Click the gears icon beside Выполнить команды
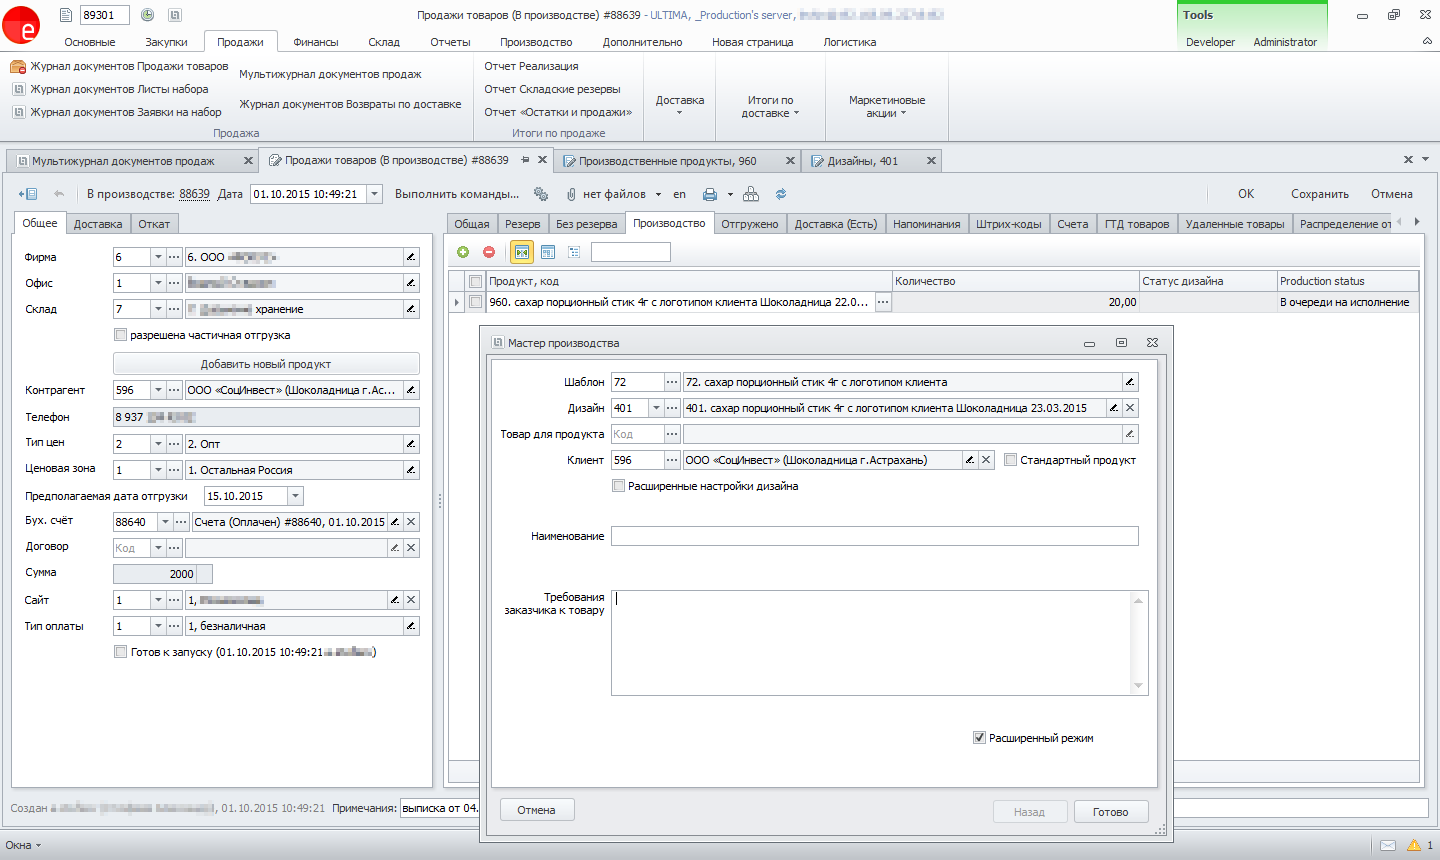The height and width of the screenshot is (860, 1440). 541,194
